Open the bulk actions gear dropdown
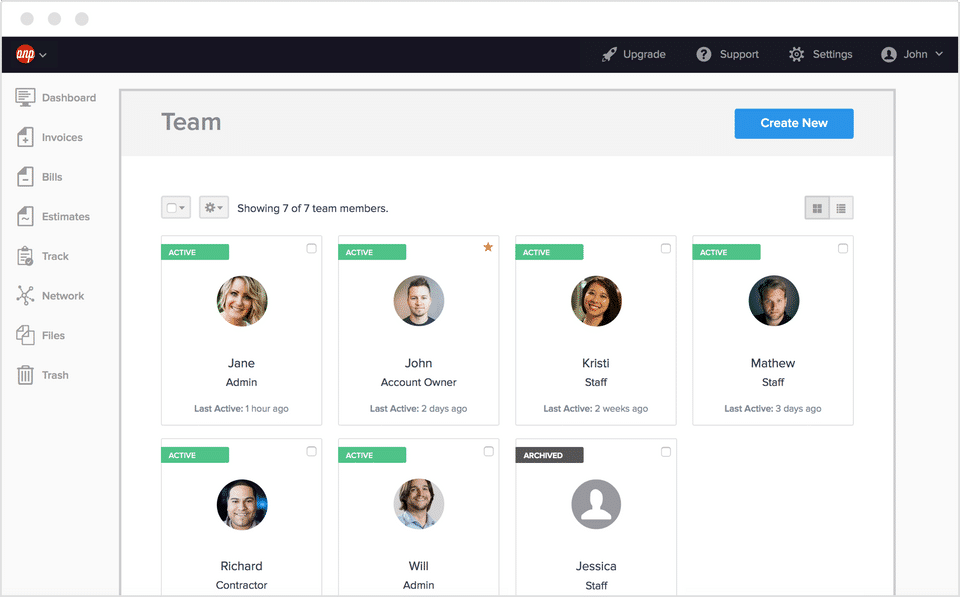This screenshot has width=960, height=597. point(214,208)
